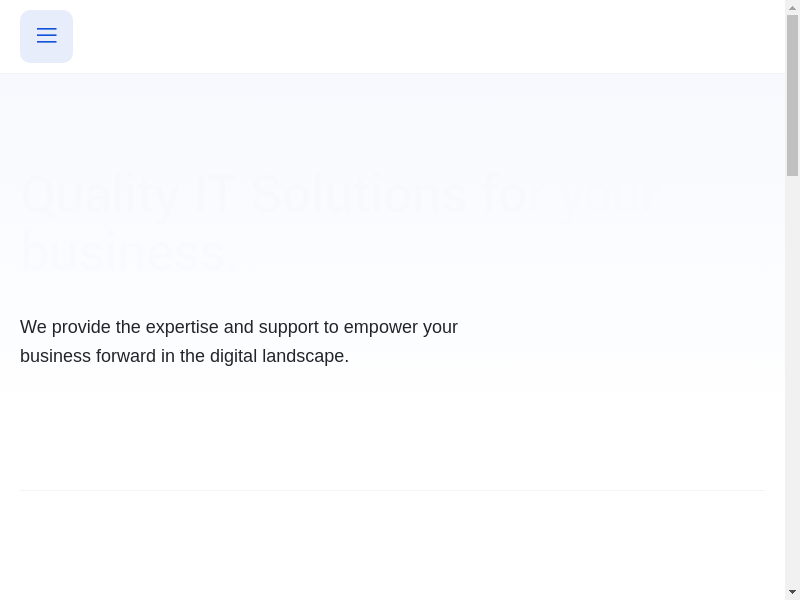Click the scrollbar track below the thumb

[793, 380]
